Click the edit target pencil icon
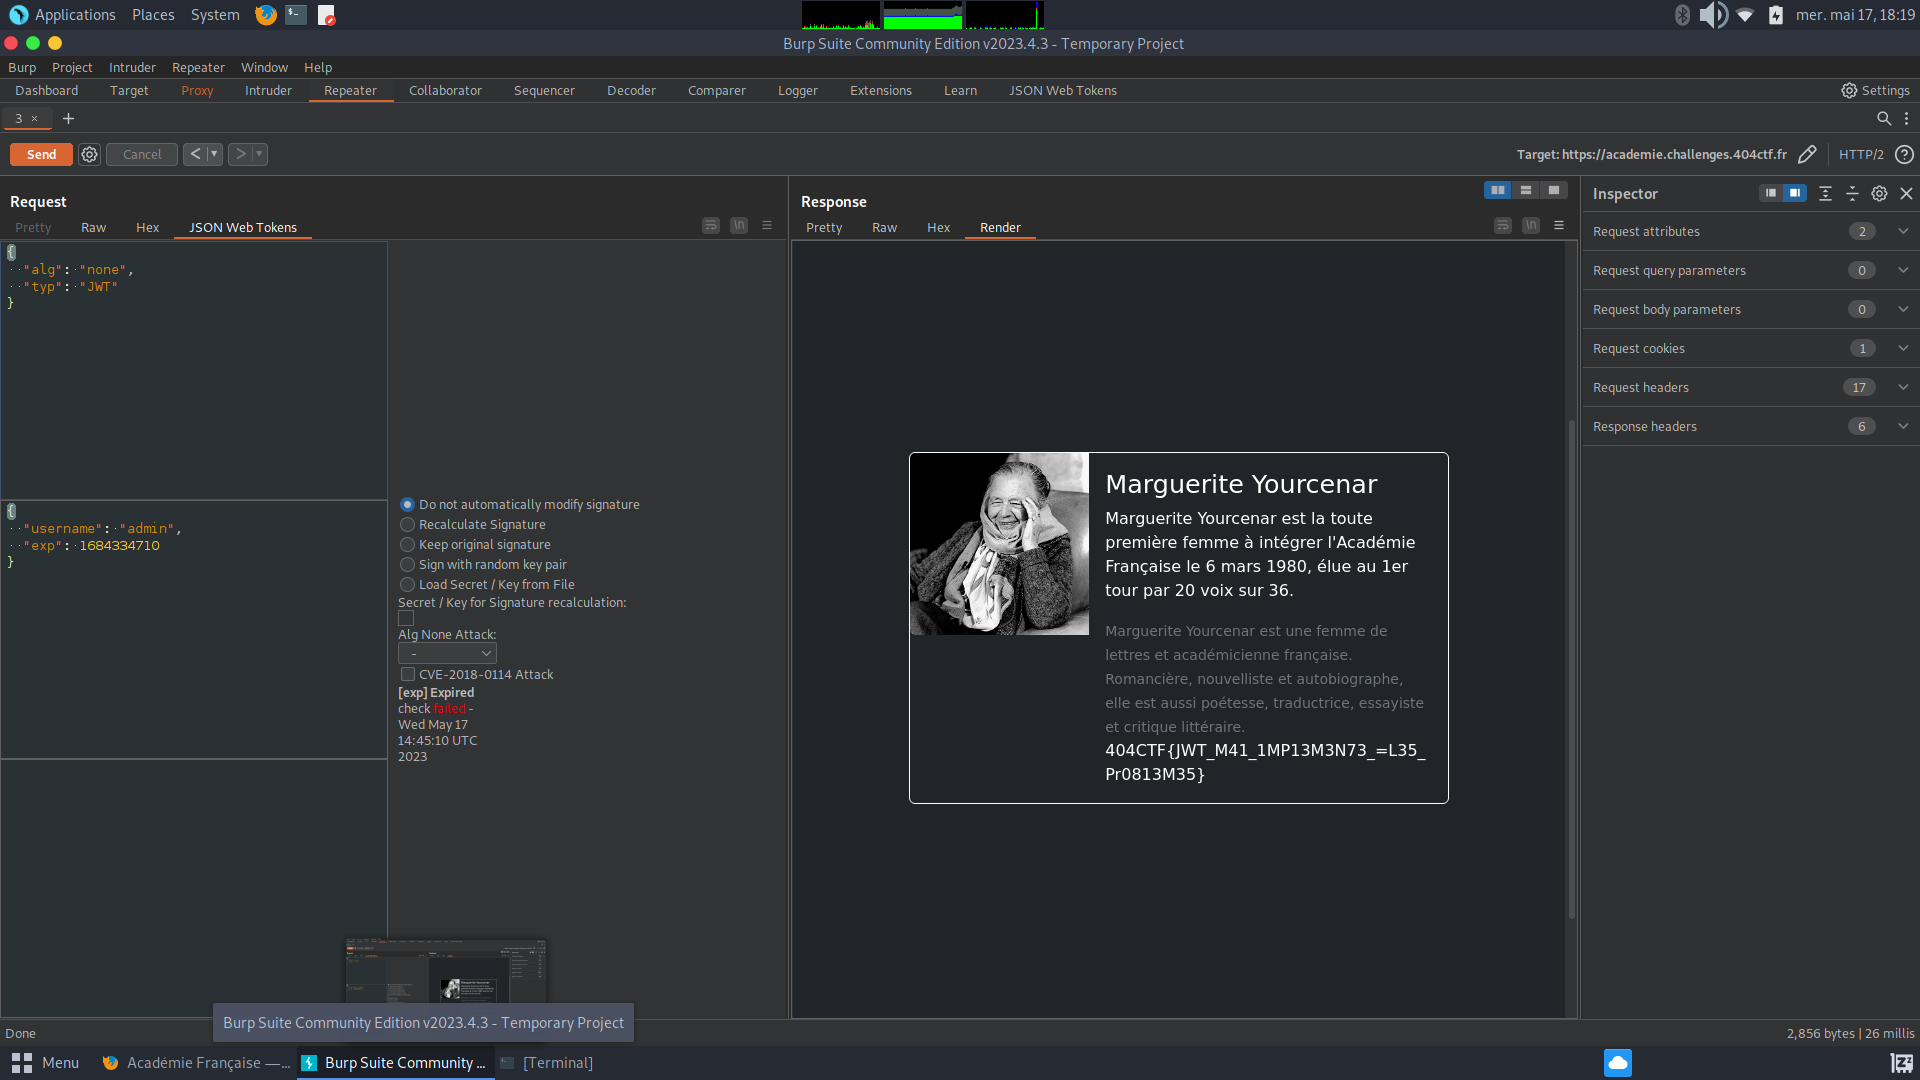 tap(1807, 154)
